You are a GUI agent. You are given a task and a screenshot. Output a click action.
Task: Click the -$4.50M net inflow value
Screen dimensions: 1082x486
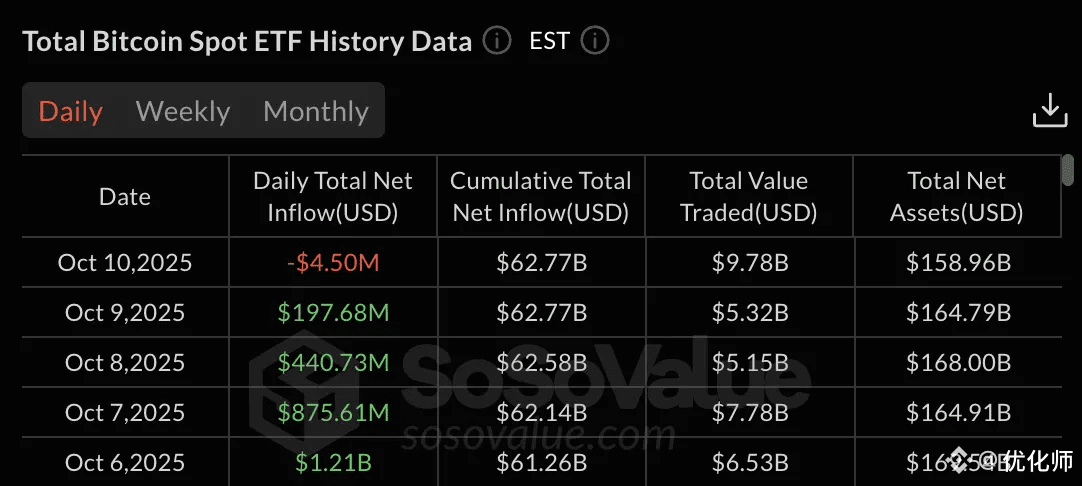(x=333, y=263)
